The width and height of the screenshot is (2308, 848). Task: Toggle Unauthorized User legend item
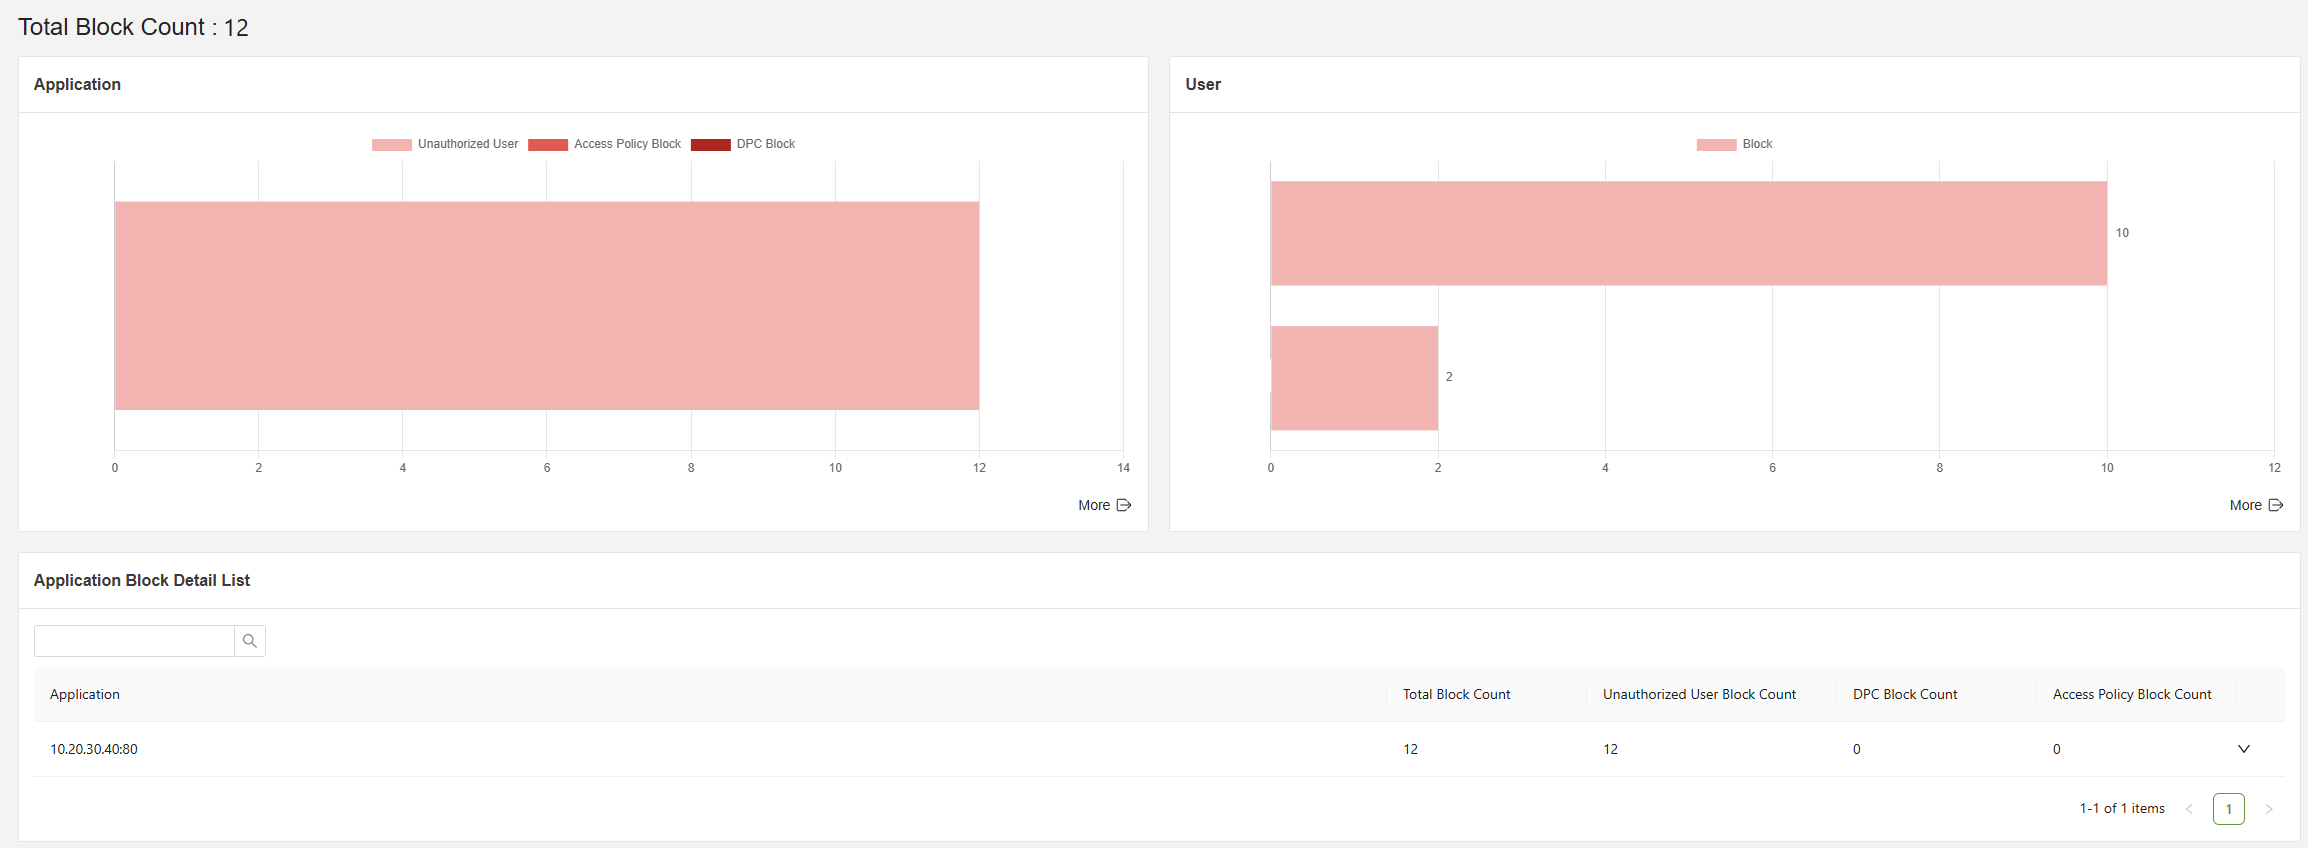(x=445, y=144)
